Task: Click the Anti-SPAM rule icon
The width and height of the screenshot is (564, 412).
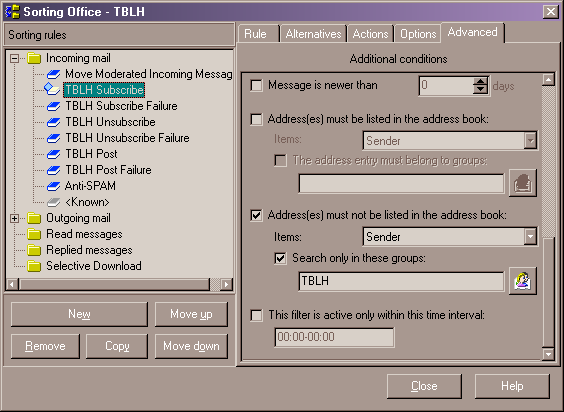Action: (x=54, y=186)
